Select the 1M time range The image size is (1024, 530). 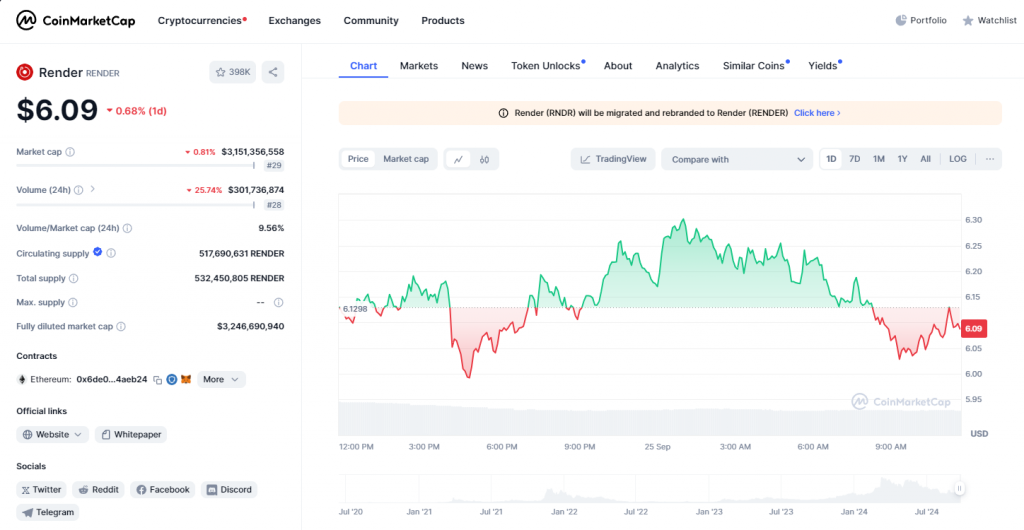click(x=878, y=159)
